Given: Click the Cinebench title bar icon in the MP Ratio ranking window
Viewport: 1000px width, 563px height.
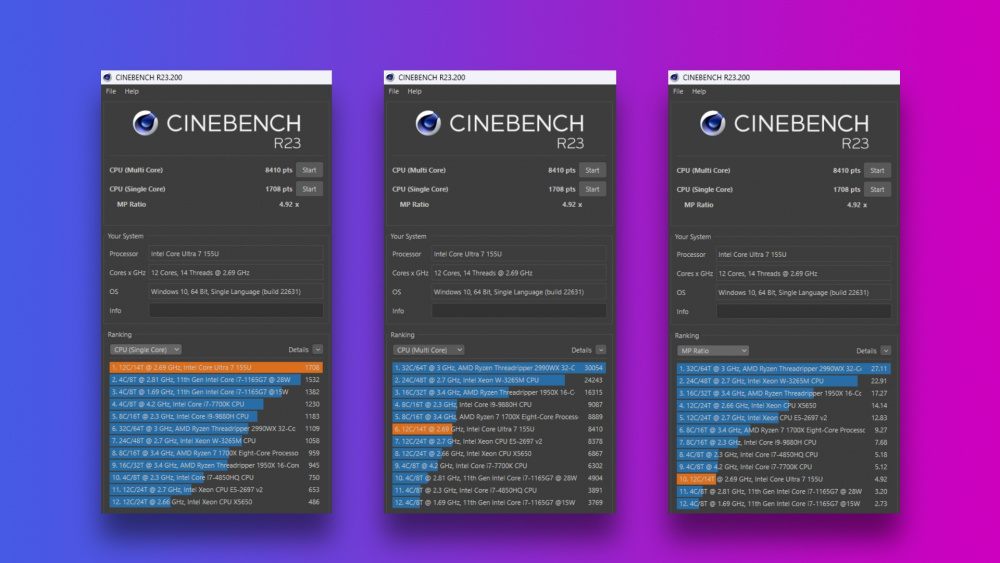Looking at the screenshot, I should point(676,77).
